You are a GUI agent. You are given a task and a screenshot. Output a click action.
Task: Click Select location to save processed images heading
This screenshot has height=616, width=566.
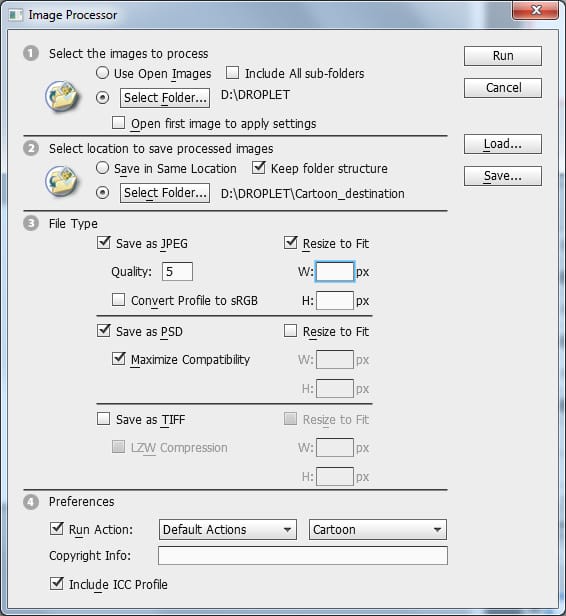tap(161, 149)
